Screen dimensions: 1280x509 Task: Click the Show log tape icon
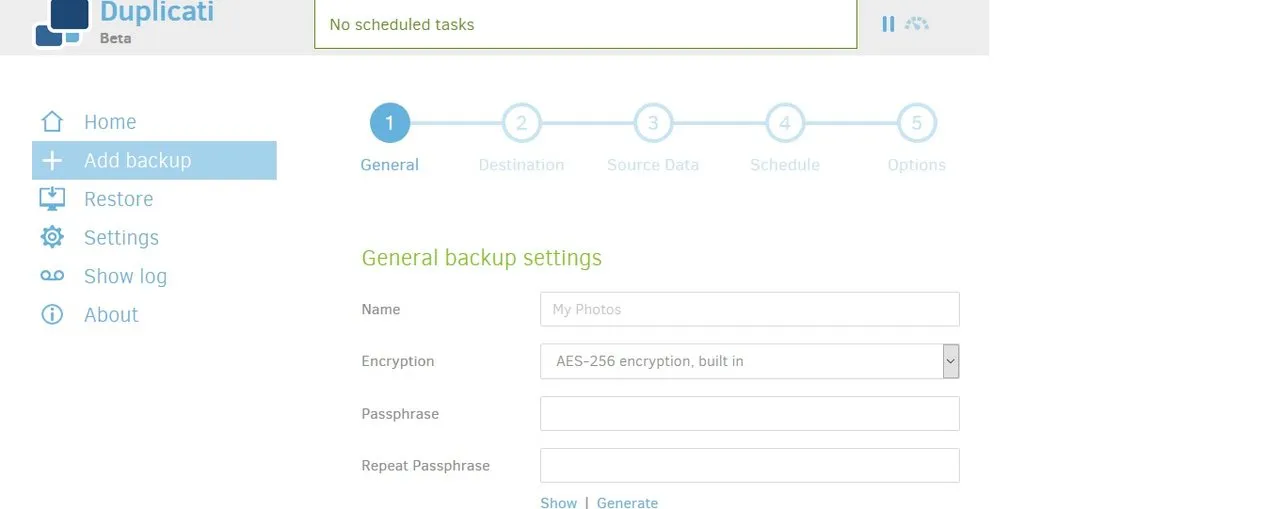click(x=52, y=276)
